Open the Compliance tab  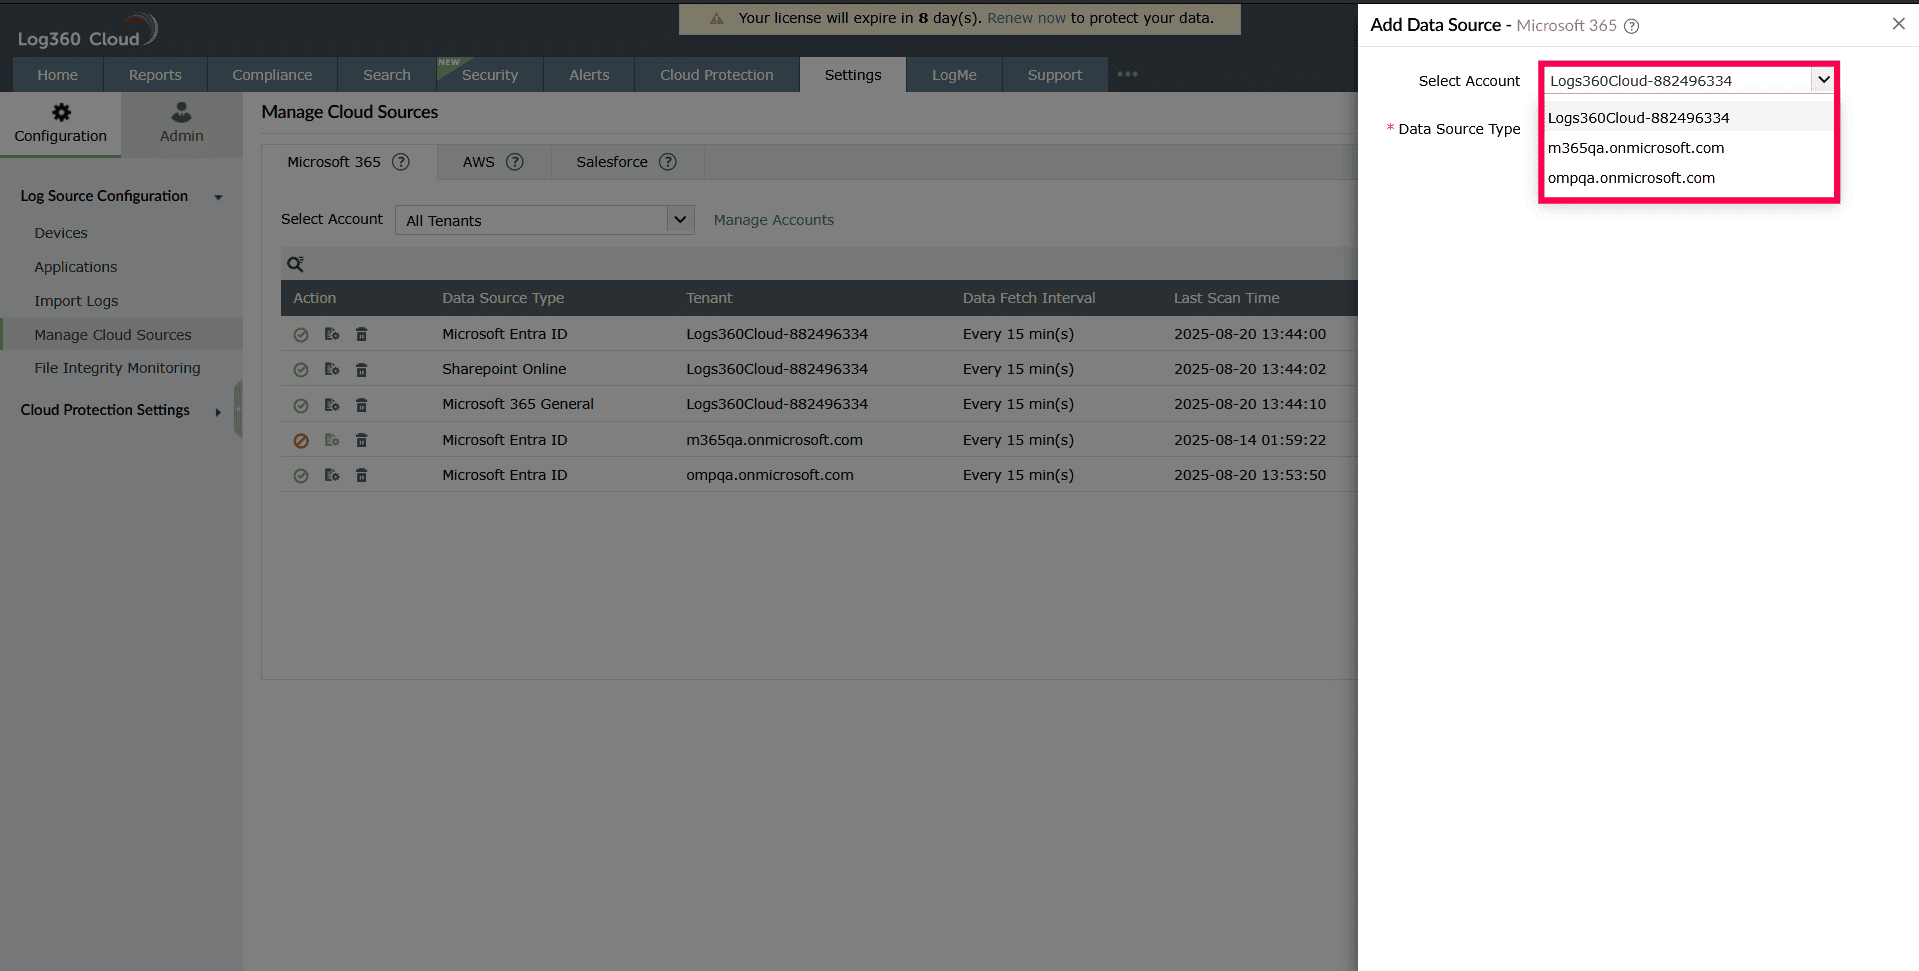pos(272,75)
